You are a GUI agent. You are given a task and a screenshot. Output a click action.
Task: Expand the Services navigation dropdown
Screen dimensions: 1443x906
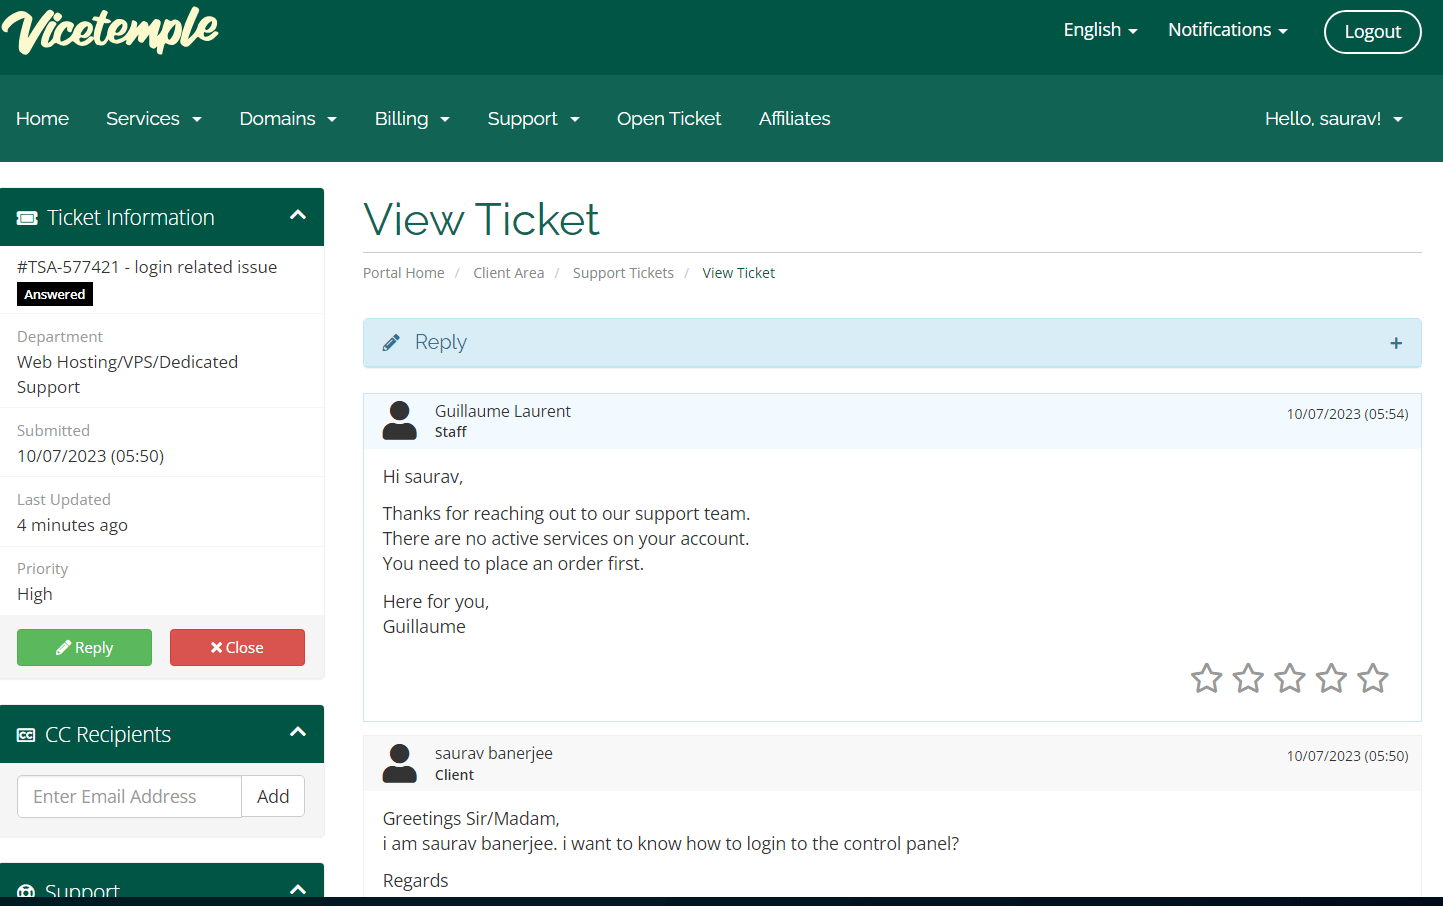[x=153, y=118]
